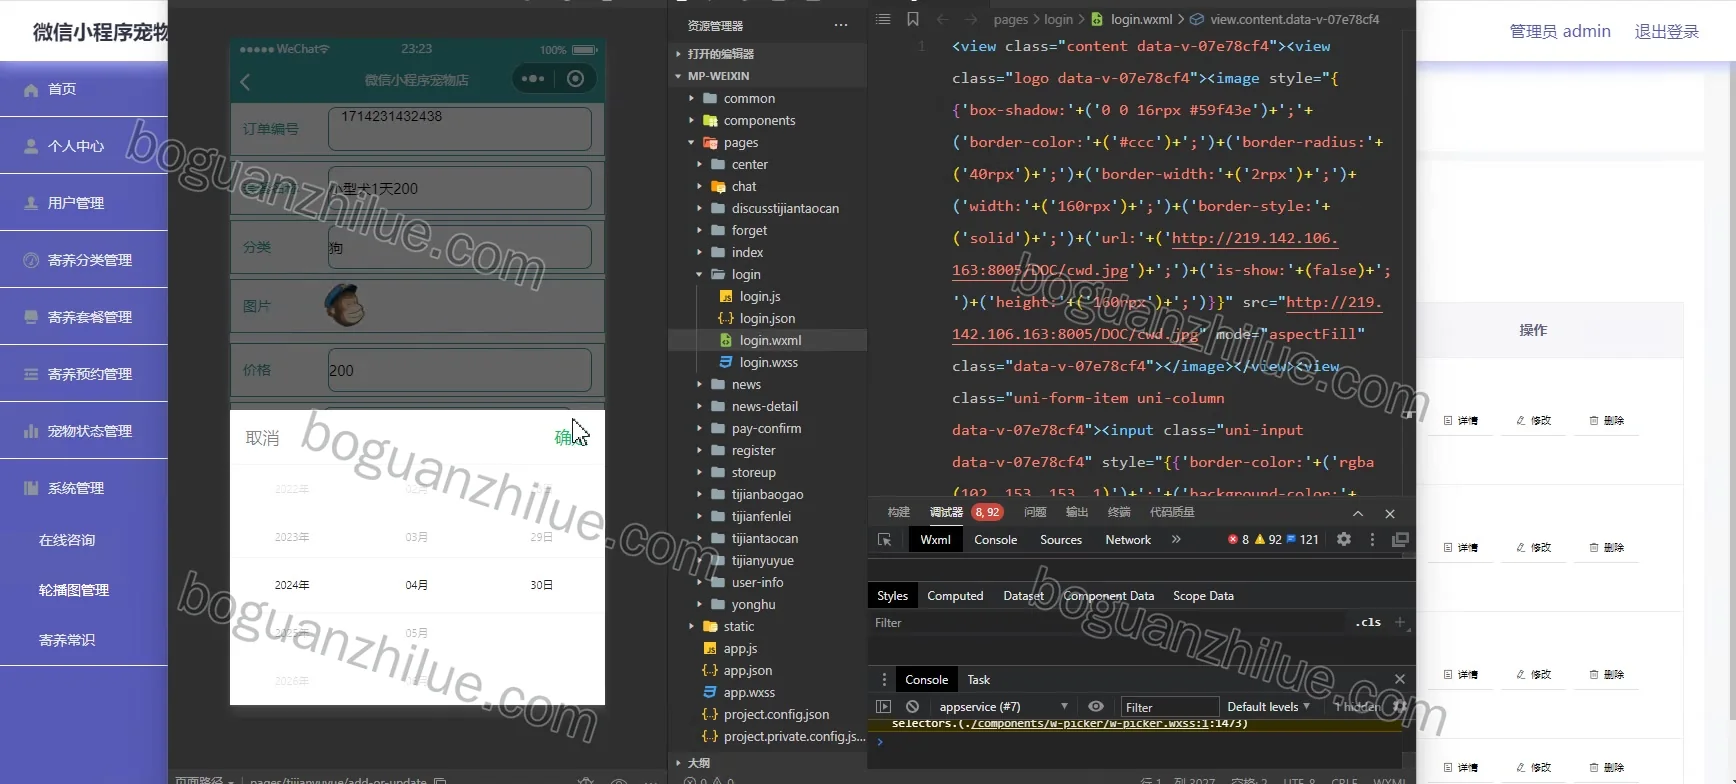The width and height of the screenshot is (1736, 784).
Task: Open the 调试器 debugger tab
Action: pyautogui.click(x=946, y=512)
